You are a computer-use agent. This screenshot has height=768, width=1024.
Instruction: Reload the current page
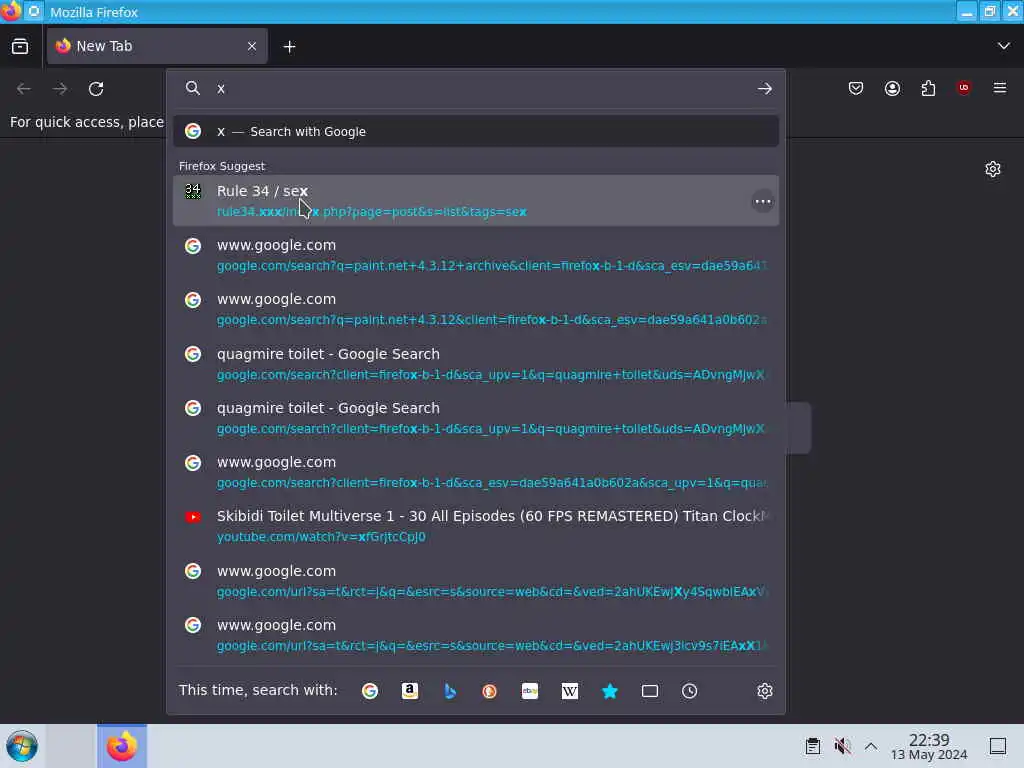tap(96, 89)
